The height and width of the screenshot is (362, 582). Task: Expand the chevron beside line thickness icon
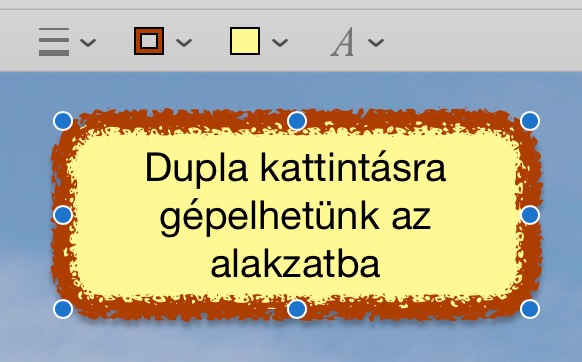pos(88,42)
